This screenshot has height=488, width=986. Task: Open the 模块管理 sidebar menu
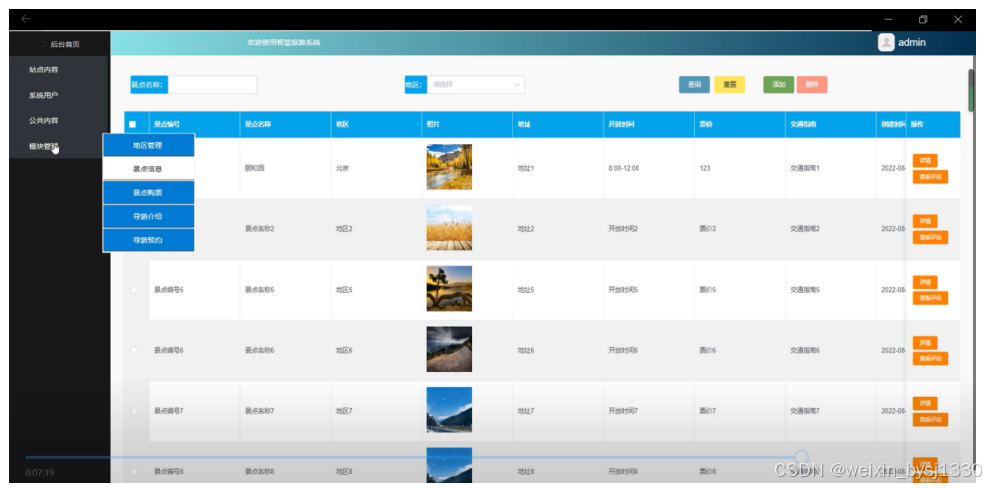(x=43, y=147)
